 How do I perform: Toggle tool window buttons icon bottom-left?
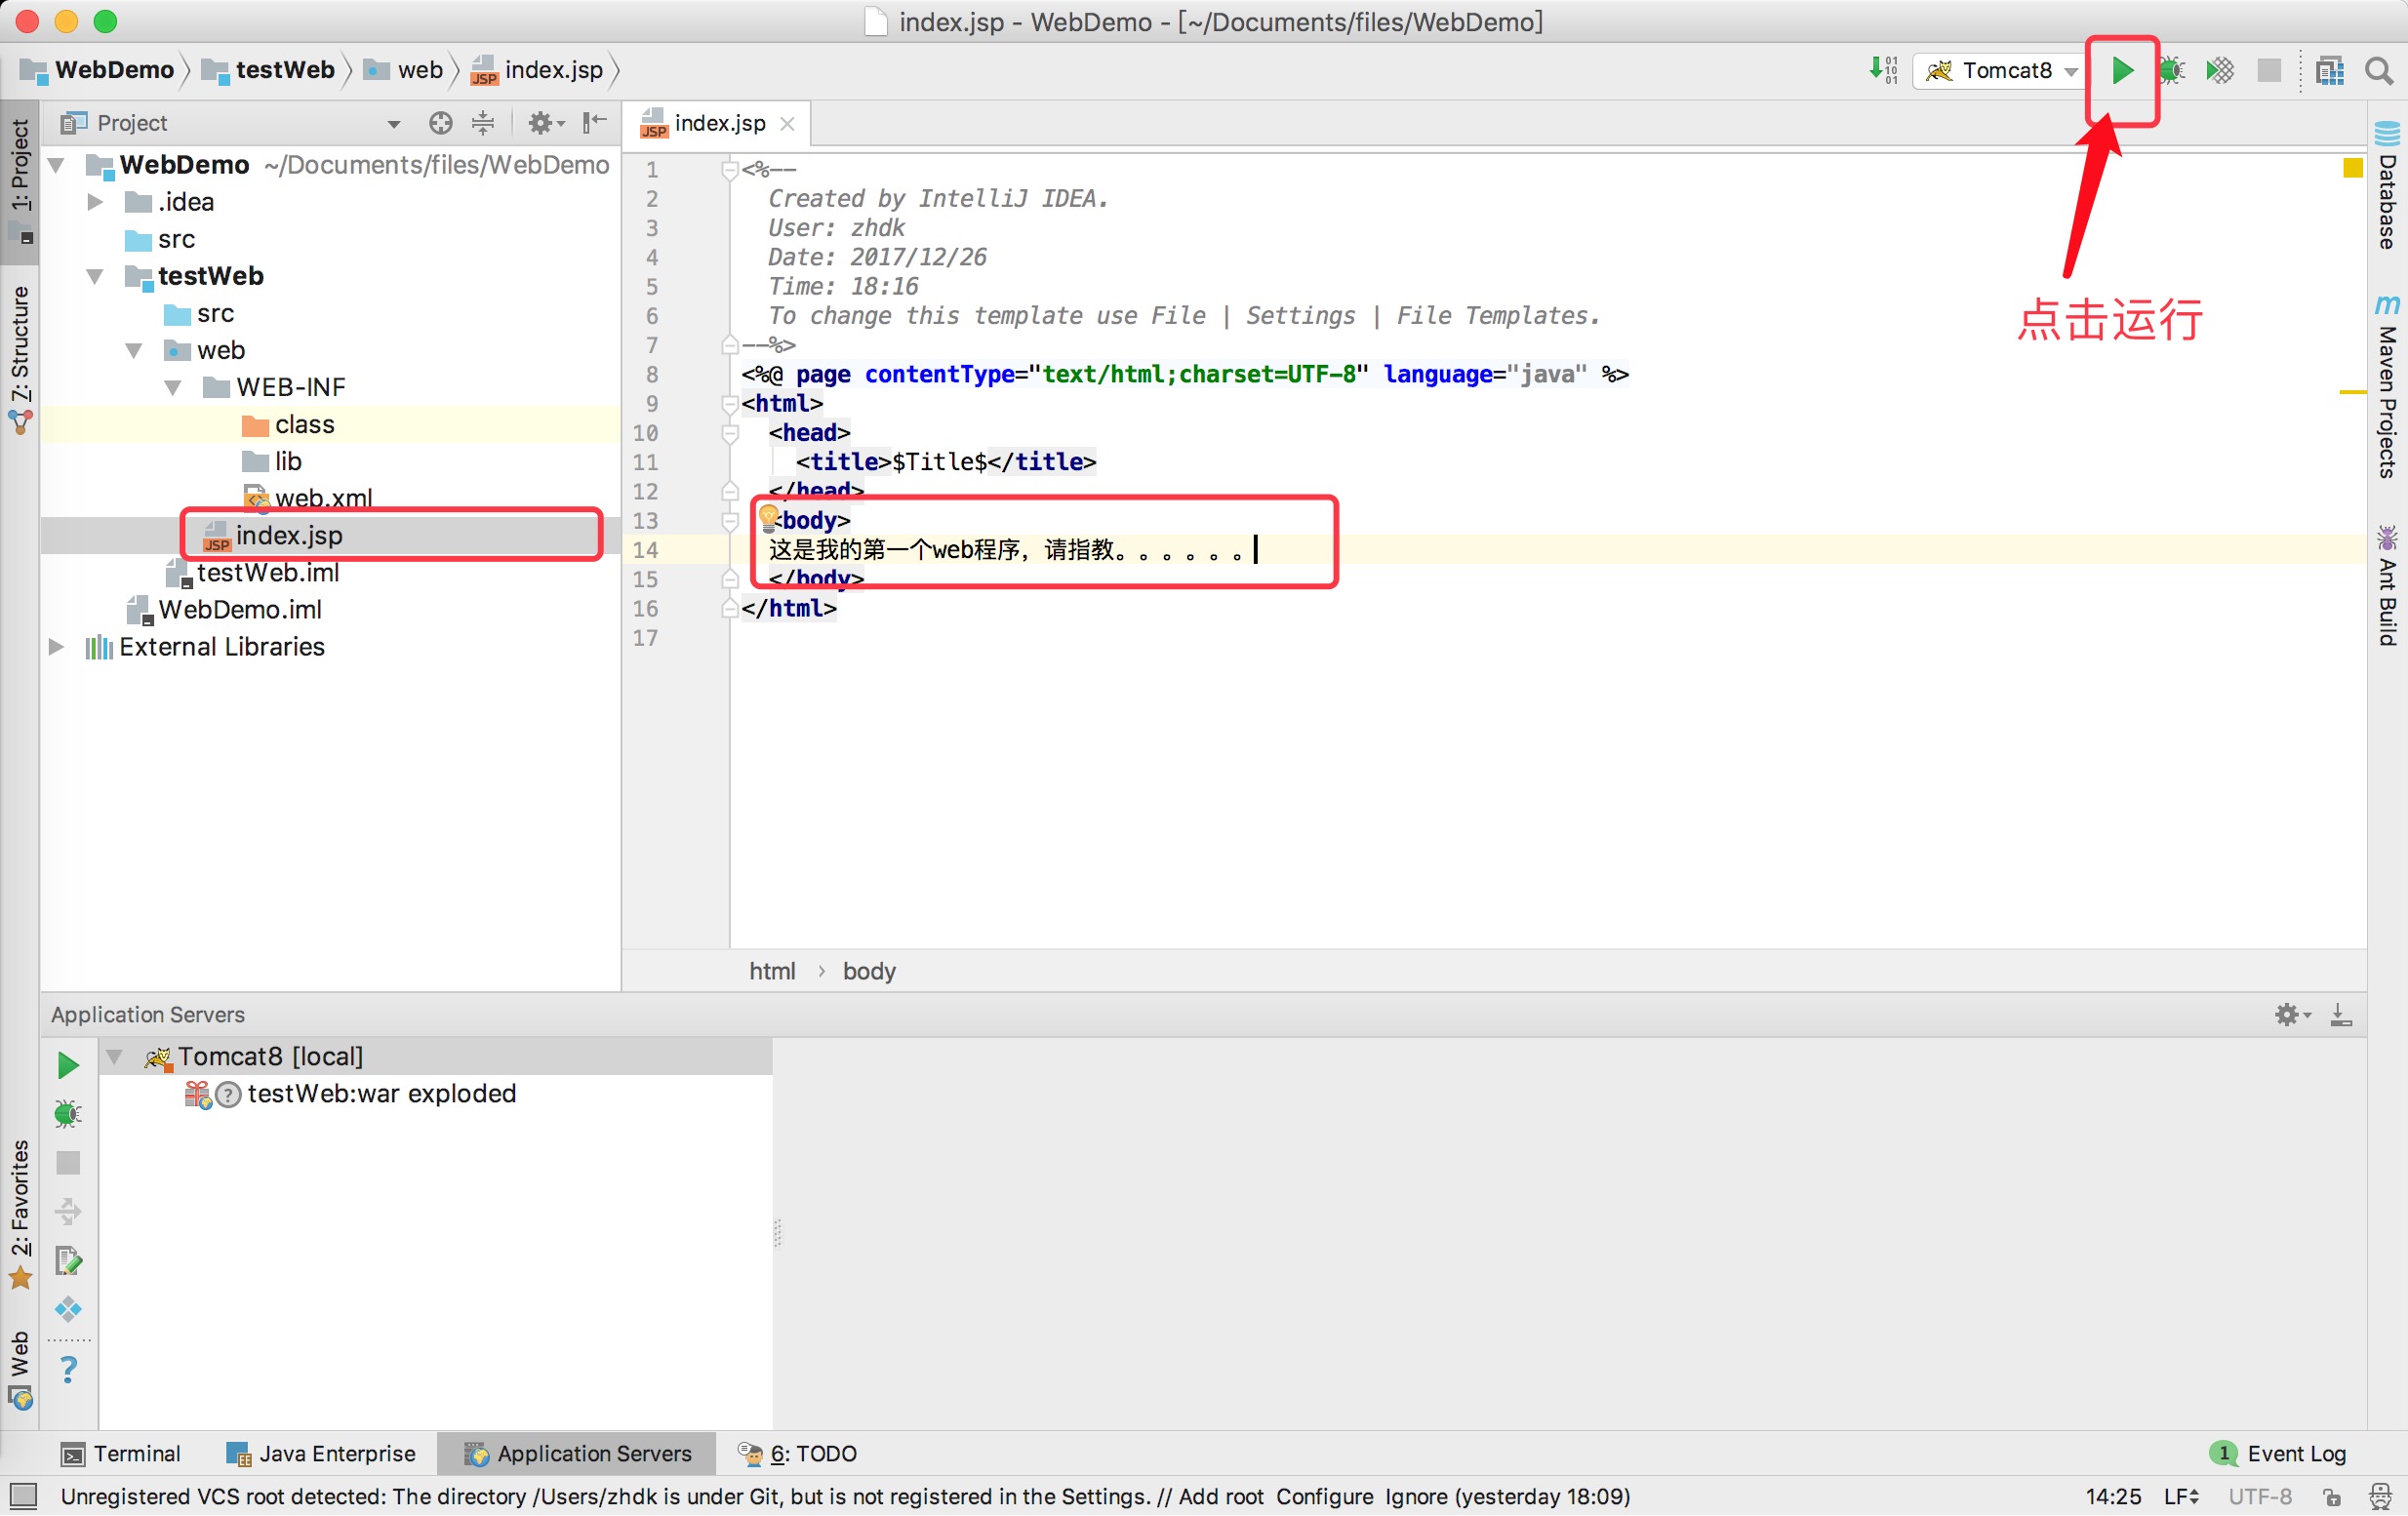click(x=22, y=1496)
